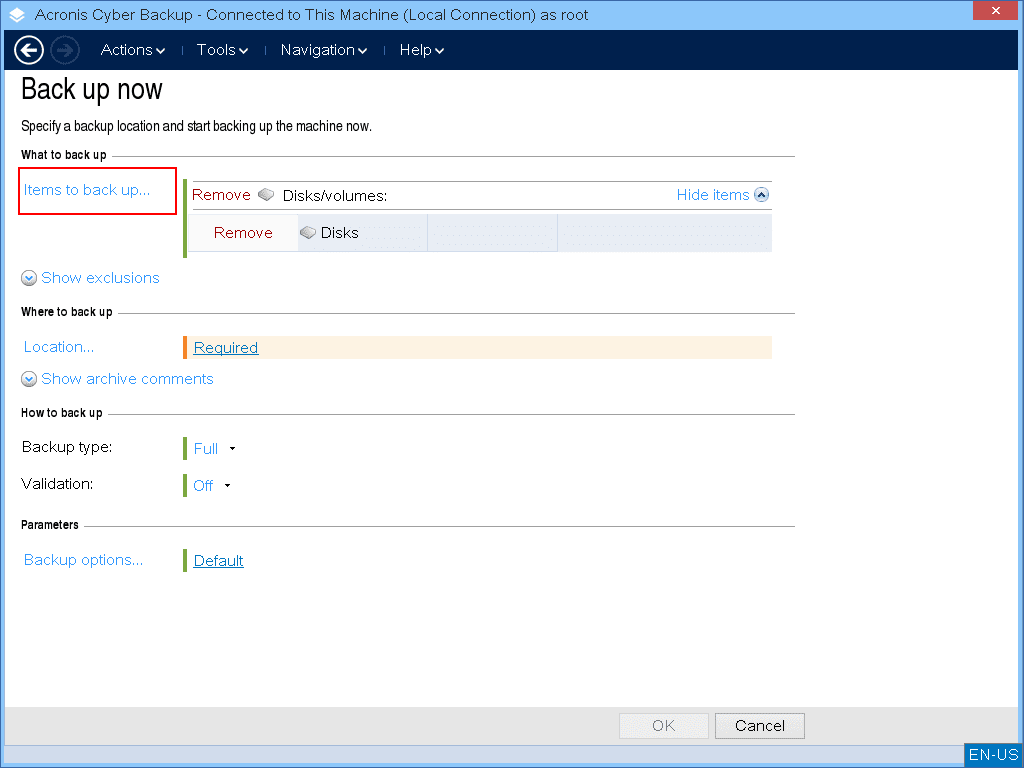This screenshot has width=1024, height=768.
Task: Click Hide items link
Action: [712, 195]
